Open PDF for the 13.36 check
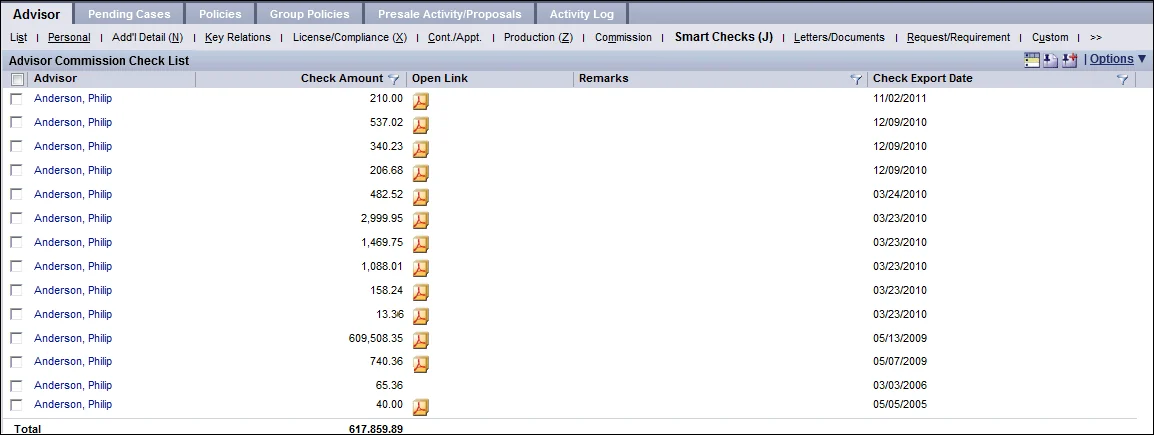The width and height of the screenshot is (1154, 435). pos(420,316)
